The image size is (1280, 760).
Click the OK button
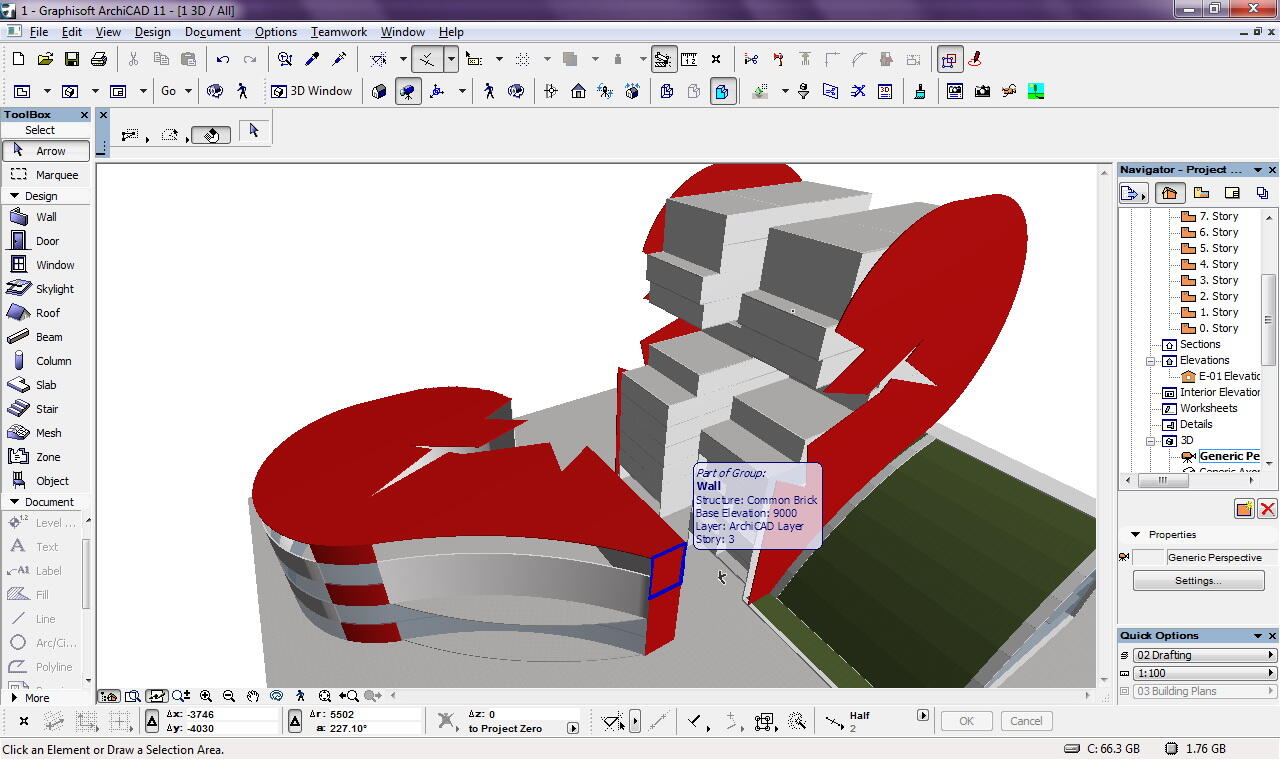966,721
